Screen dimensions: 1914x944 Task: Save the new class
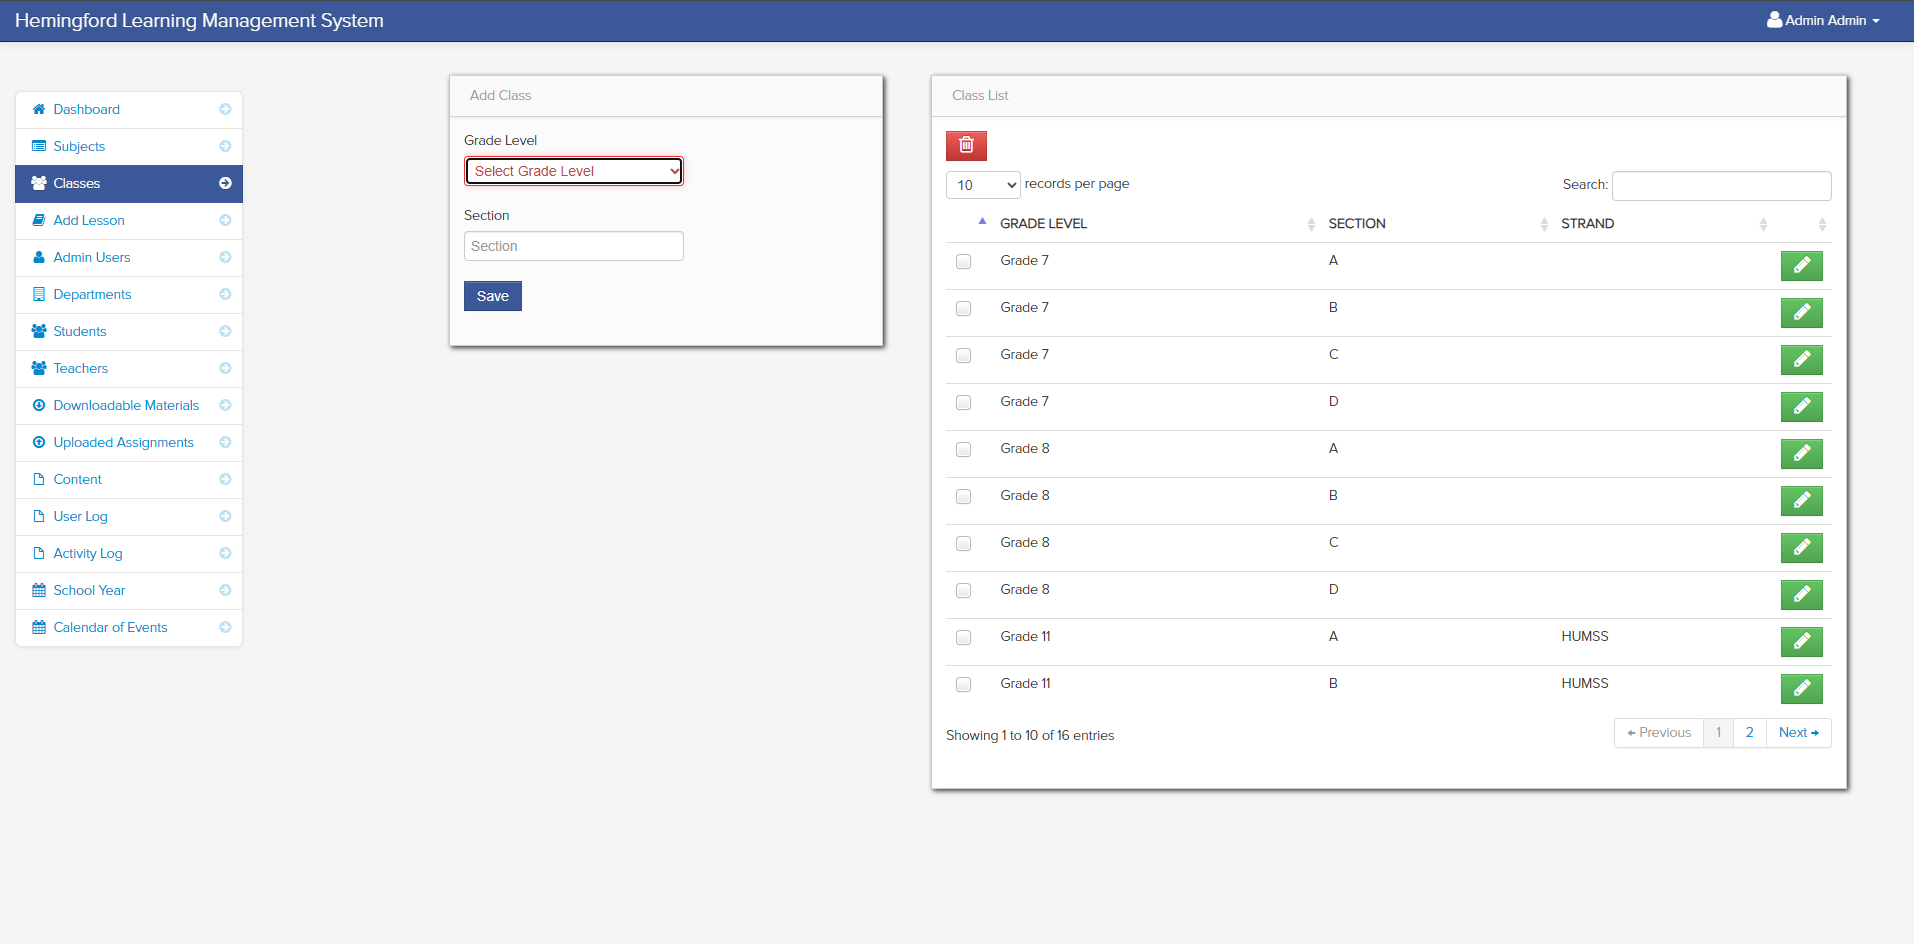pos(492,296)
